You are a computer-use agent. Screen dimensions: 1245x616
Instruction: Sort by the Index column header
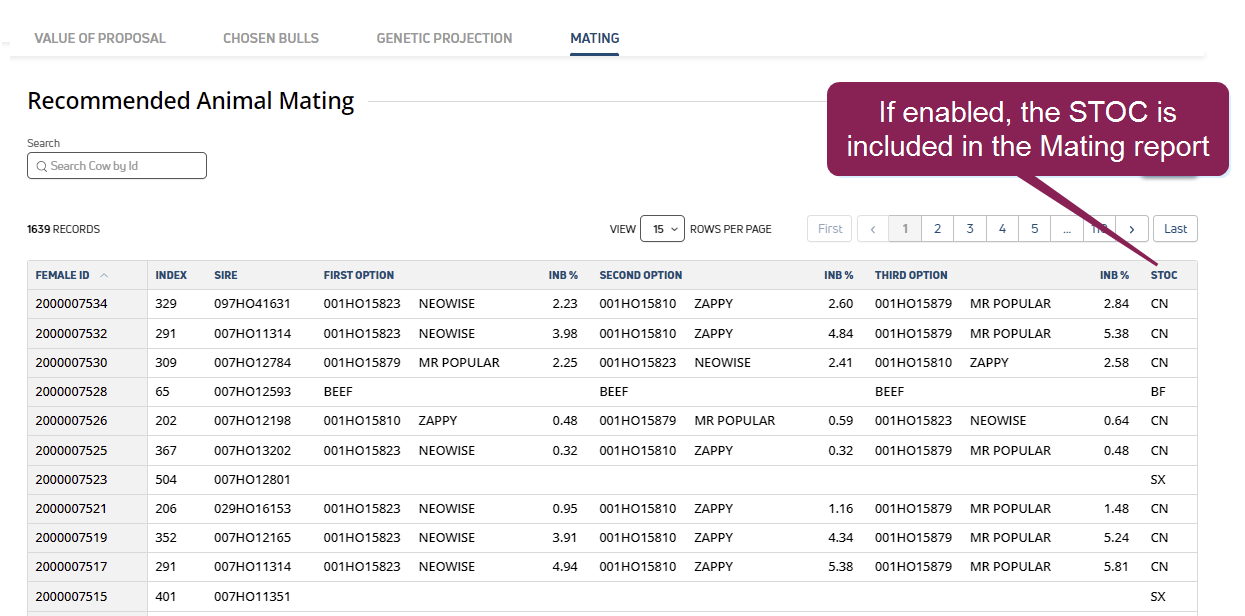click(x=171, y=275)
